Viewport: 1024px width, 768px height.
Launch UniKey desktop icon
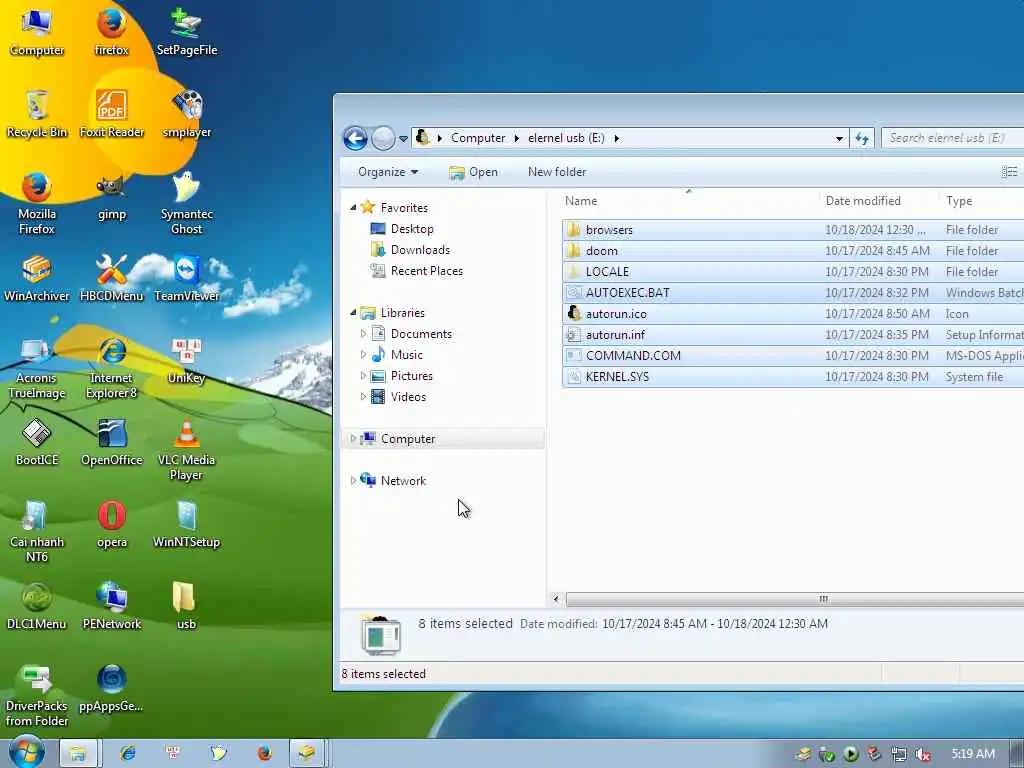[187, 360]
